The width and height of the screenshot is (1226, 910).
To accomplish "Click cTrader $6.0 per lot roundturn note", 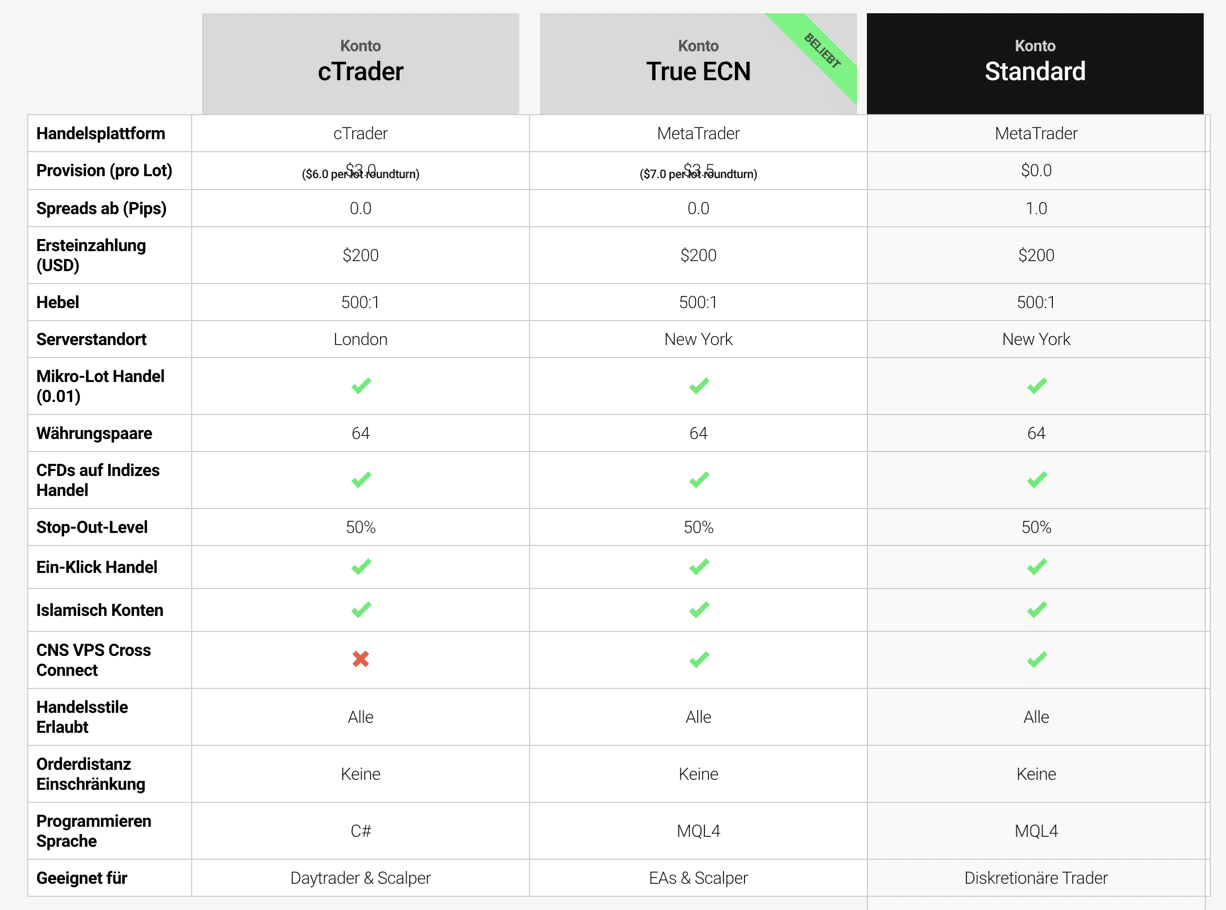I will (x=361, y=175).
